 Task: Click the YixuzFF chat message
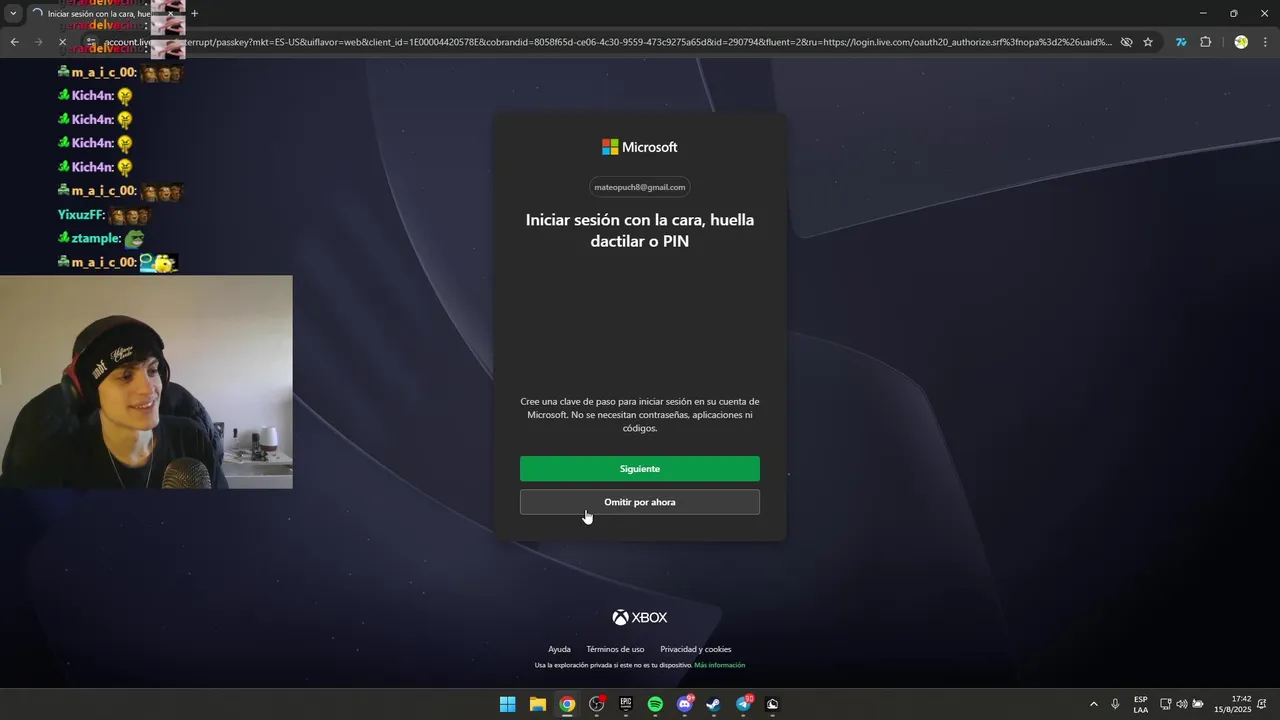click(x=104, y=215)
